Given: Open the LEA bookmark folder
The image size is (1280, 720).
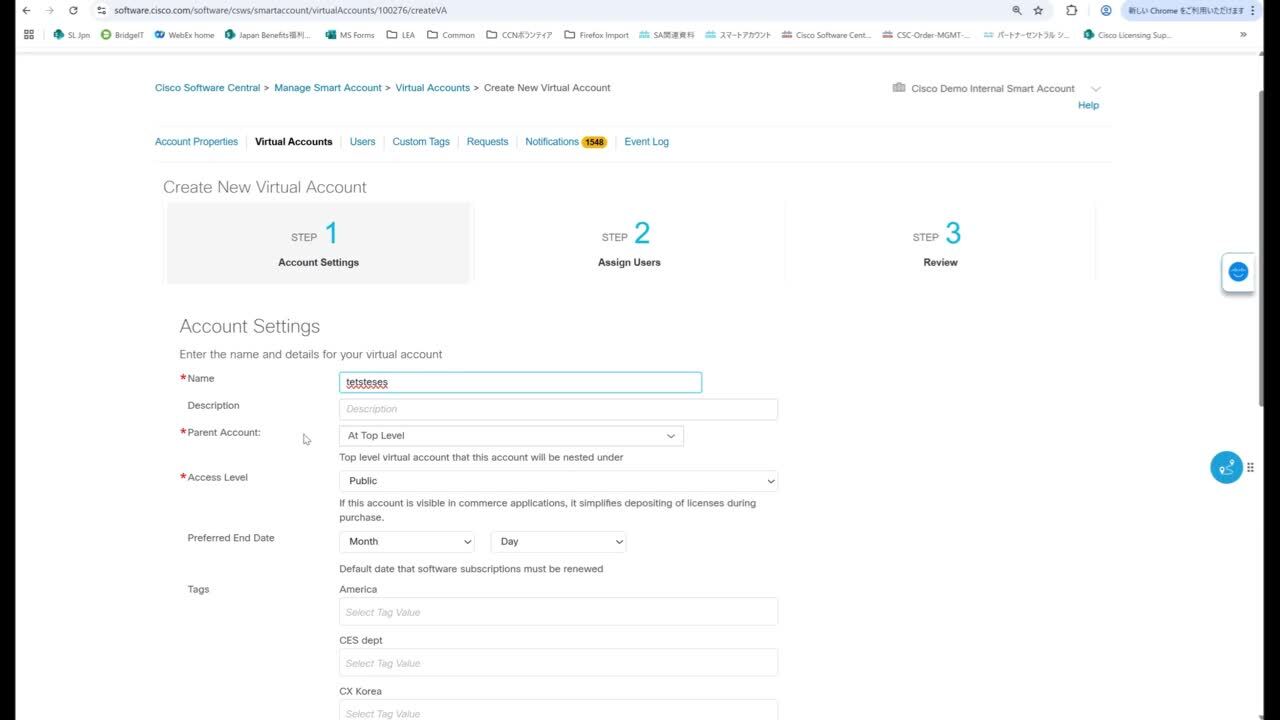Looking at the screenshot, I should pyautogui.click(x=401, y=34).
